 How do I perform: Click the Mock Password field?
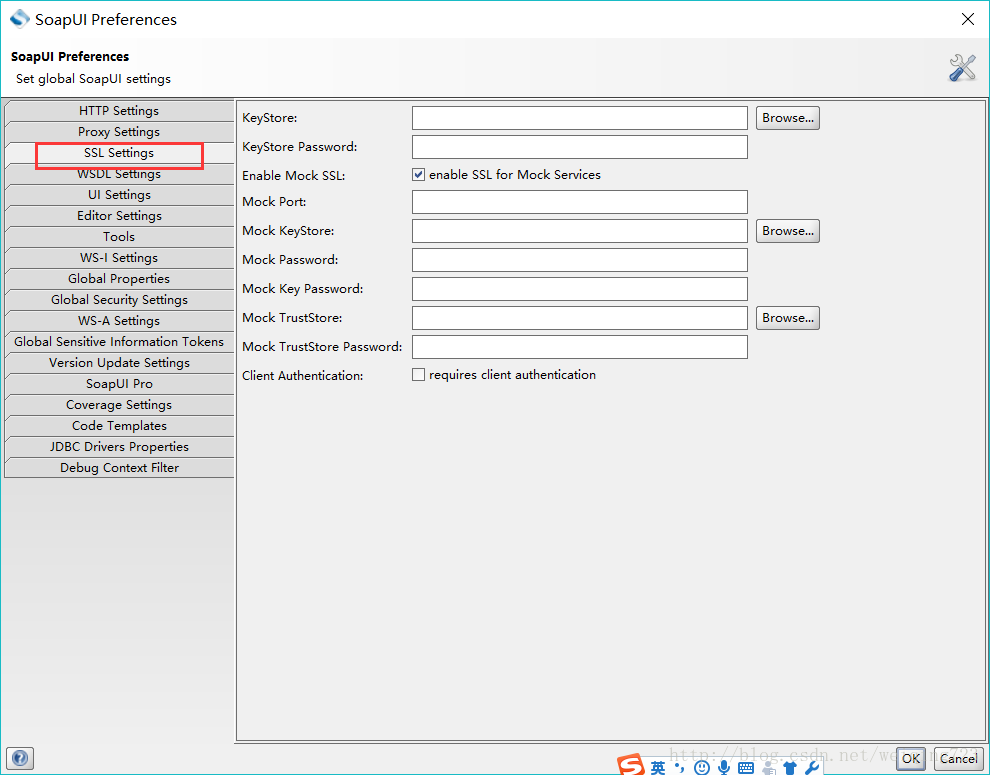(x=580, y=260)
